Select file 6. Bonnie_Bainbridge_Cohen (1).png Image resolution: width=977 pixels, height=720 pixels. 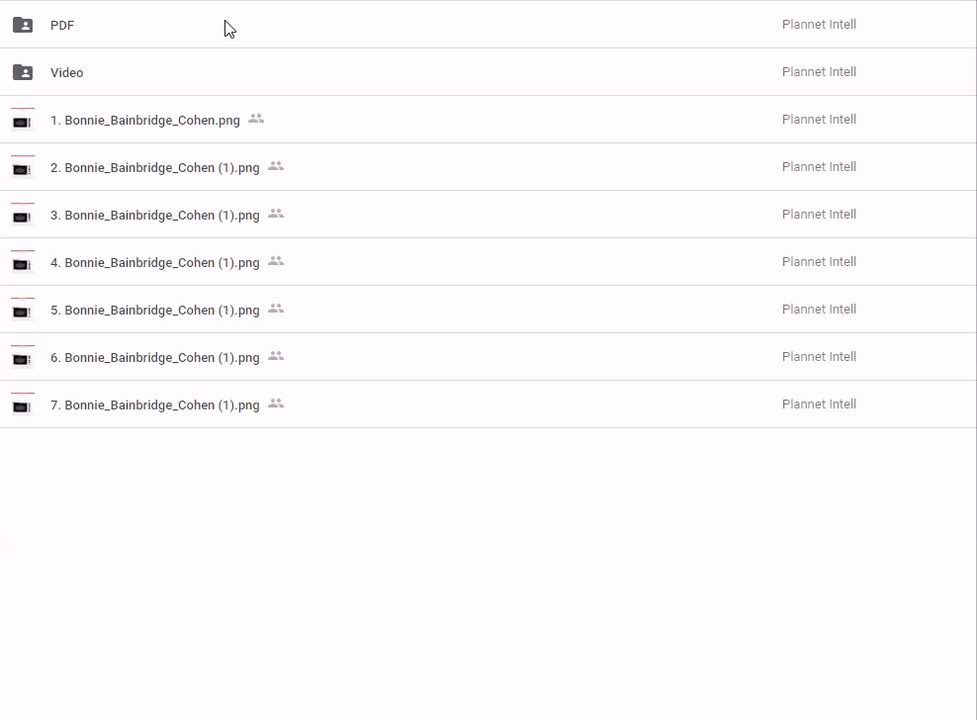(x=155, y=357)
